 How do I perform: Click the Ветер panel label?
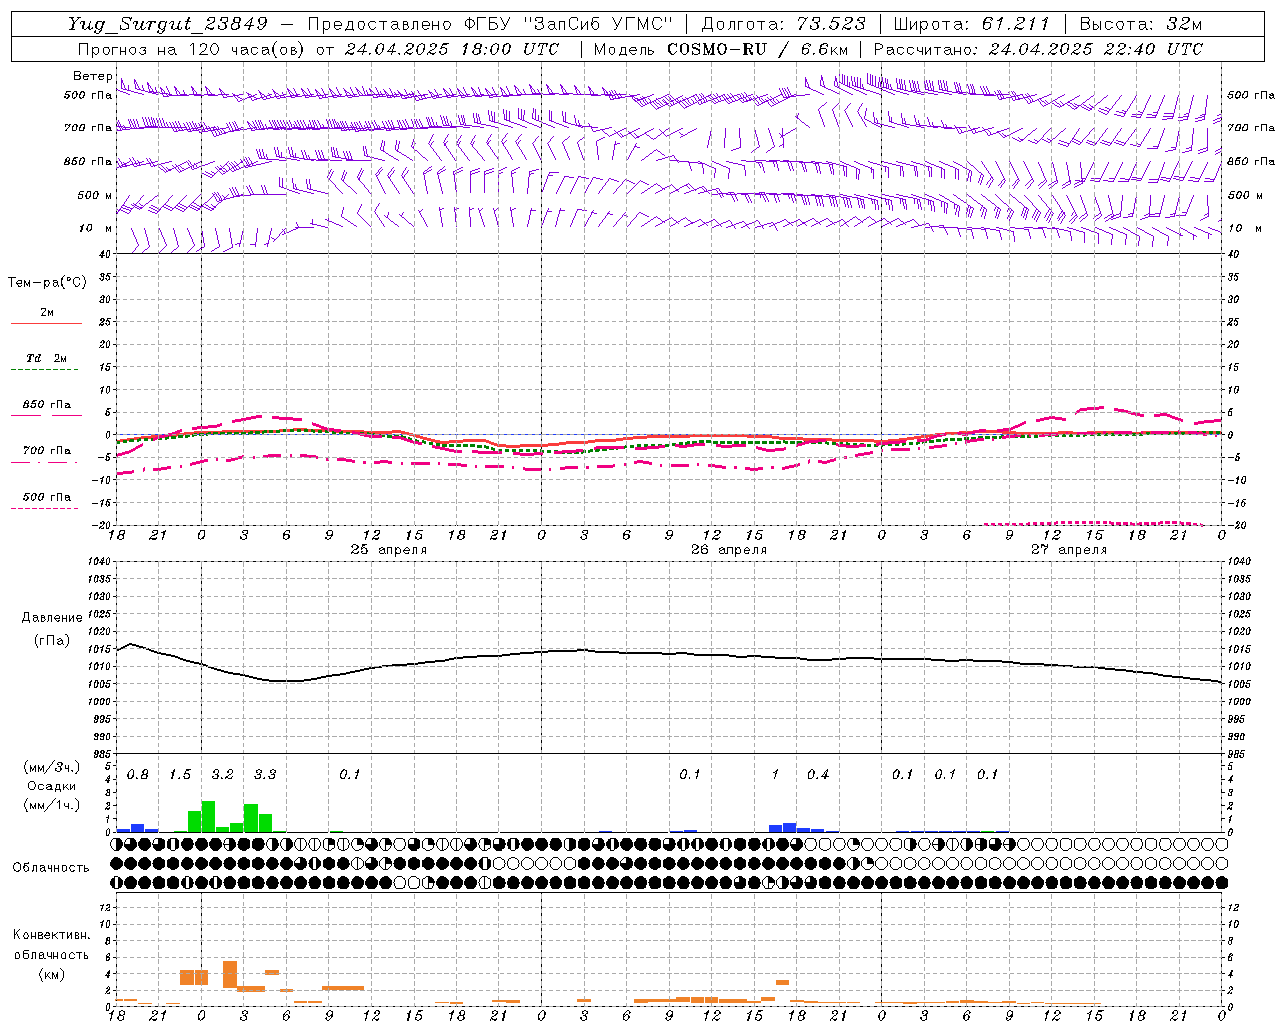92,76
